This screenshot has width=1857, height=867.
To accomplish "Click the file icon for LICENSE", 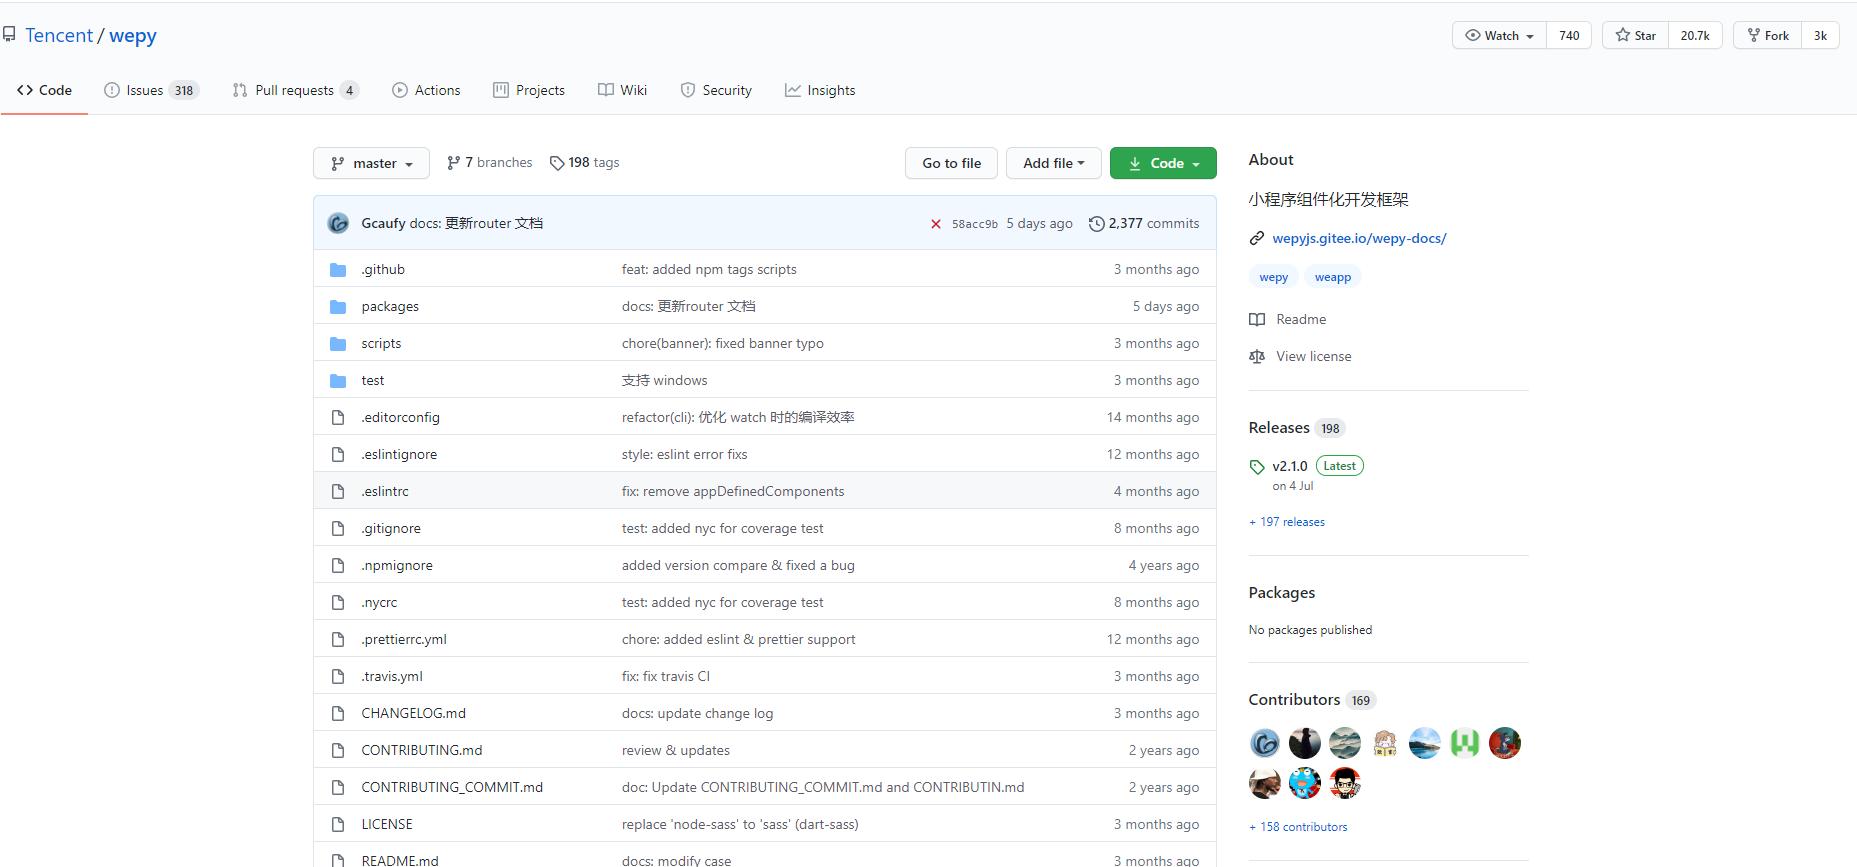I will pos(338,824).
